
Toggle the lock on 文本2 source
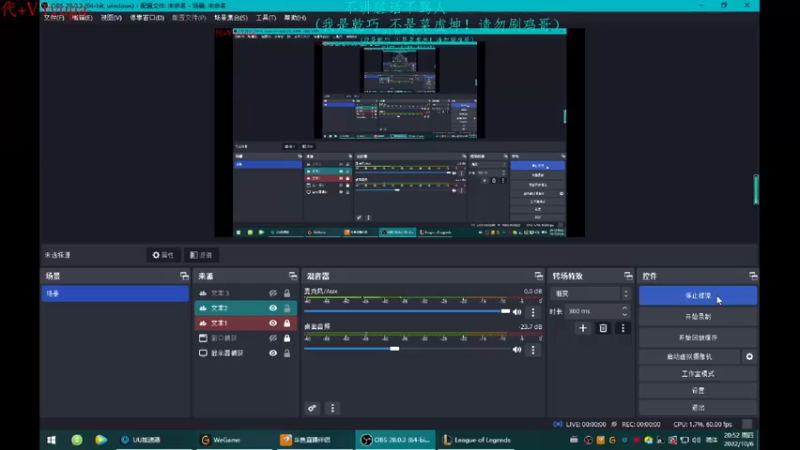287,308
